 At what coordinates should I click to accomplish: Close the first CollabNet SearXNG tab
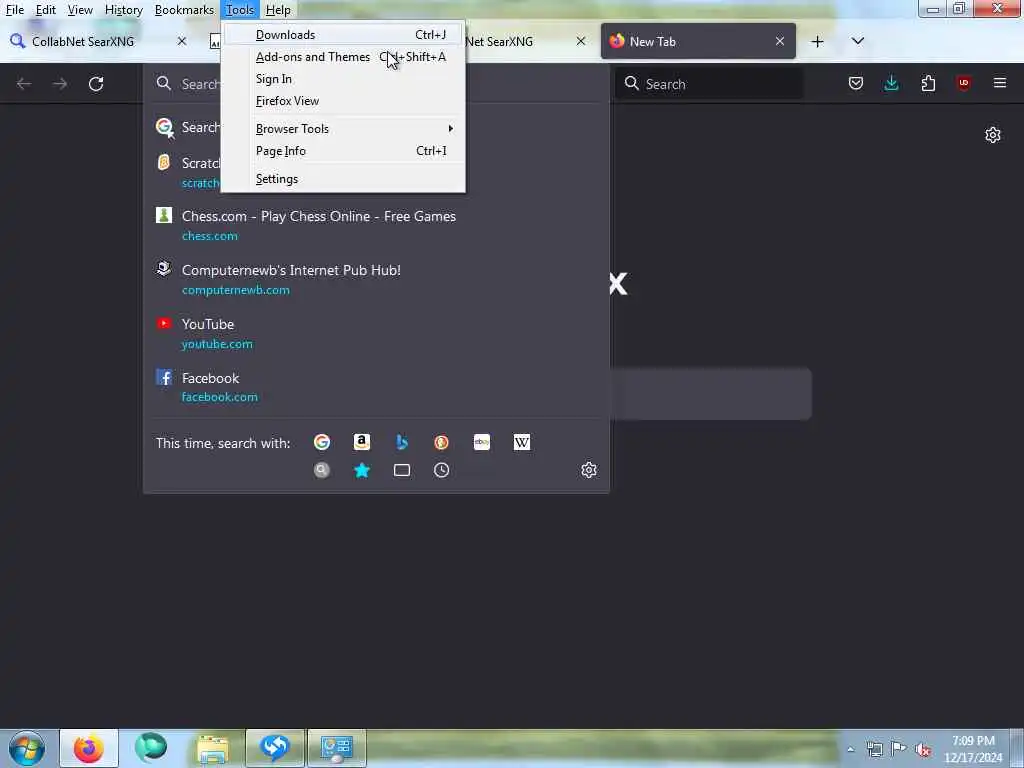(182, 41)
